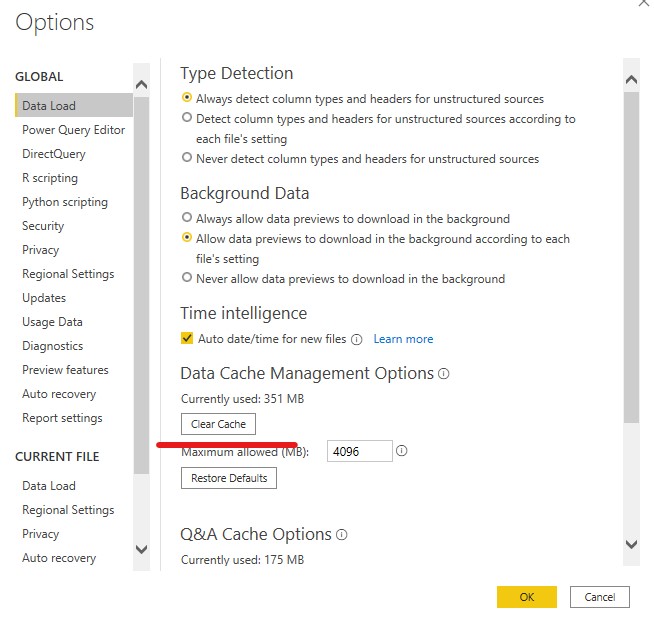Open Current File Auto recovery settings
Image resolution: width=654 pixels, height=631 pixels.
[x=59, y=558]
